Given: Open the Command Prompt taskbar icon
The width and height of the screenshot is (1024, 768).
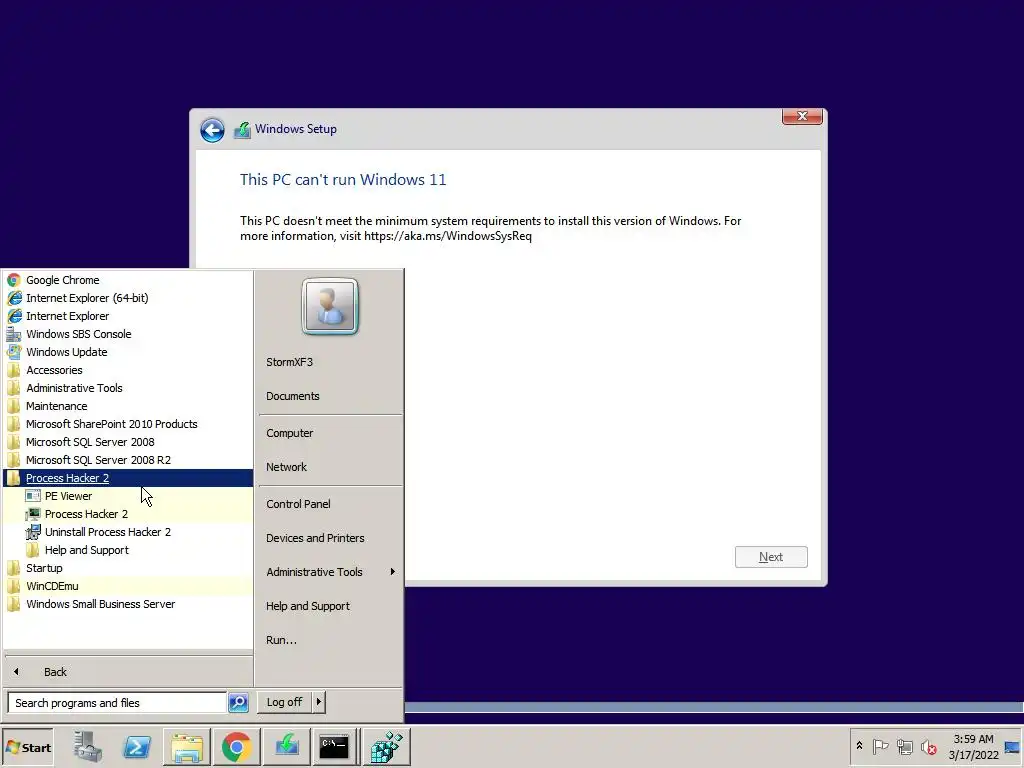Looking at the screenshot, I should (335, 747).
